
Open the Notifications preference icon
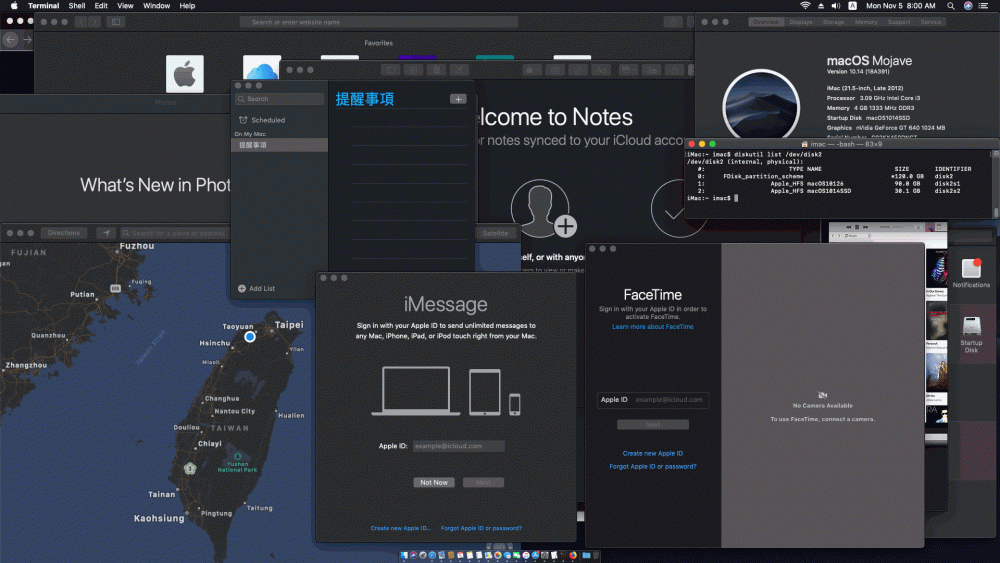point(971,273)
